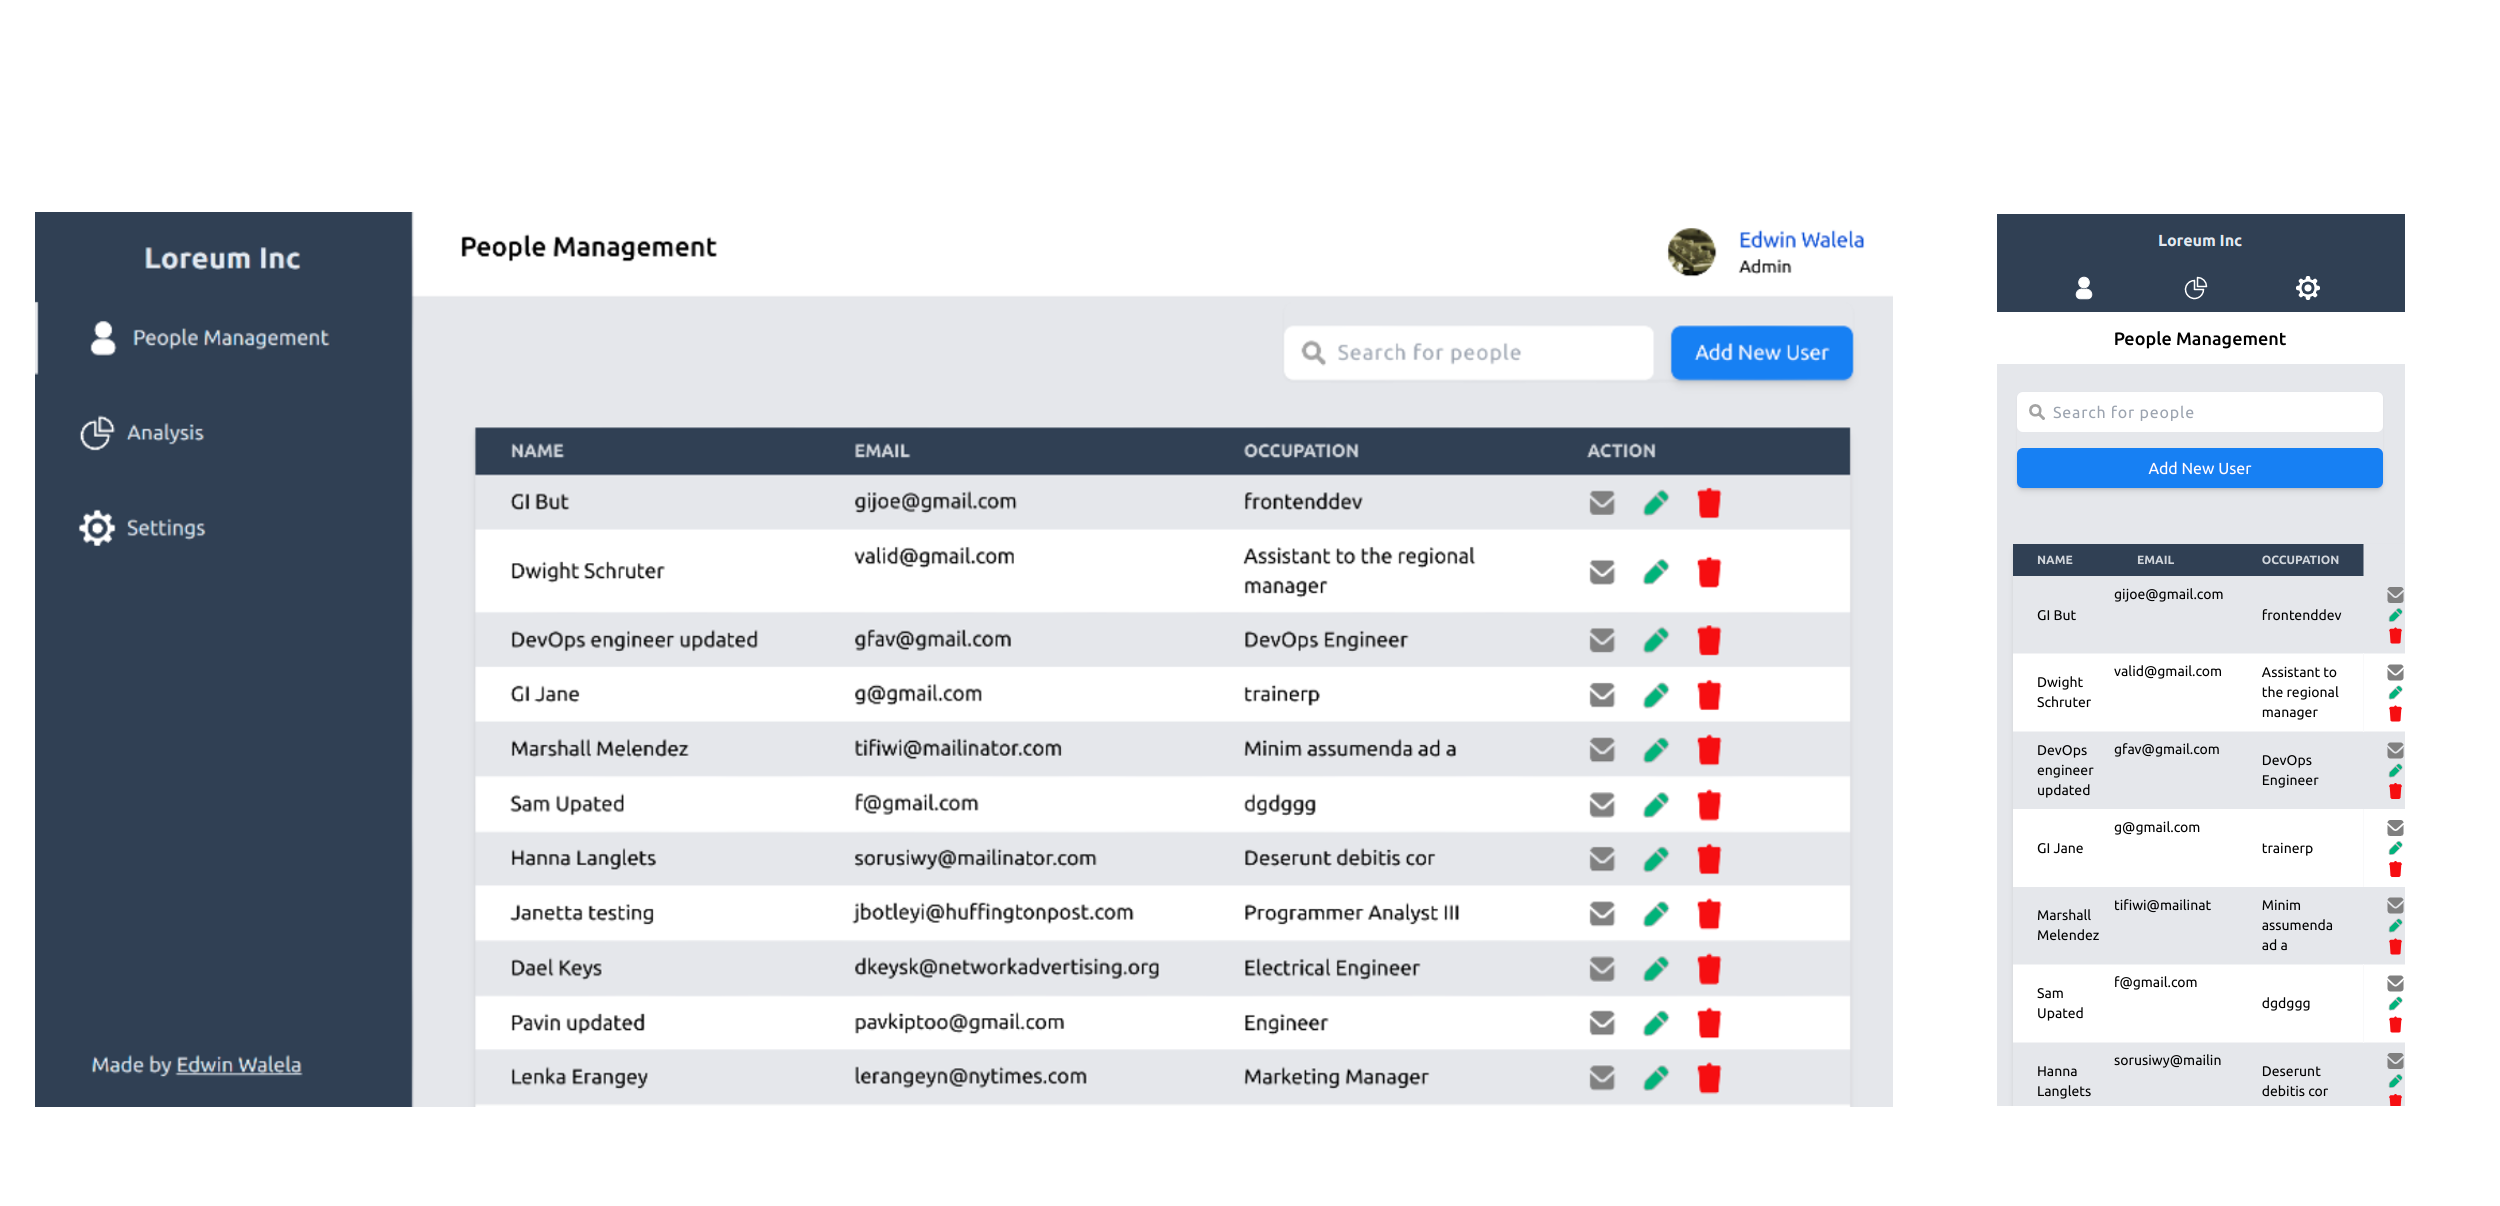Email GI Jane from desktop table
This screenshot has width=2500, height=1206.
point(1601,695)
